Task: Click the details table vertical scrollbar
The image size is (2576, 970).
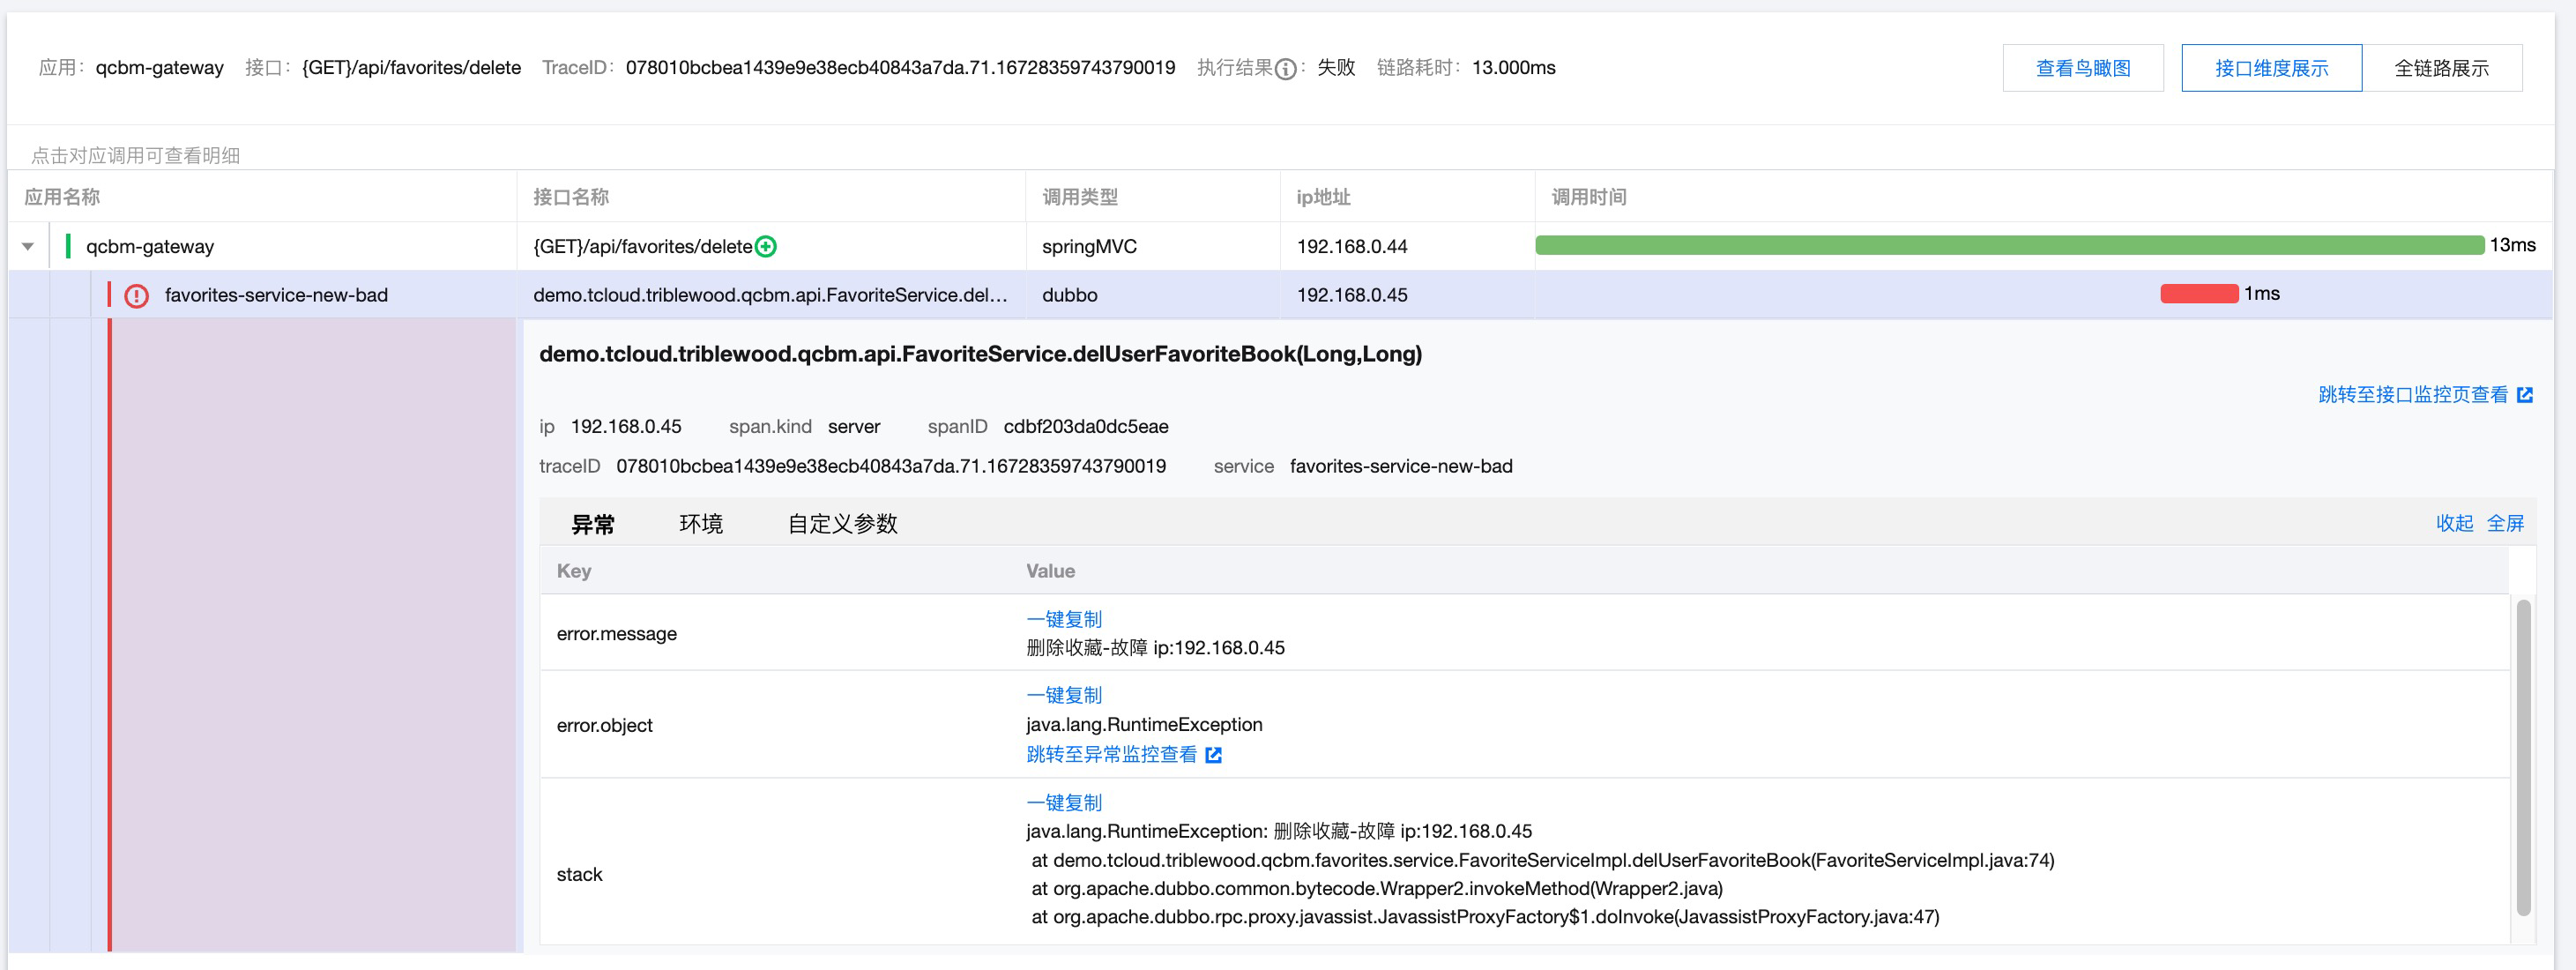Action: point(2523,757)
